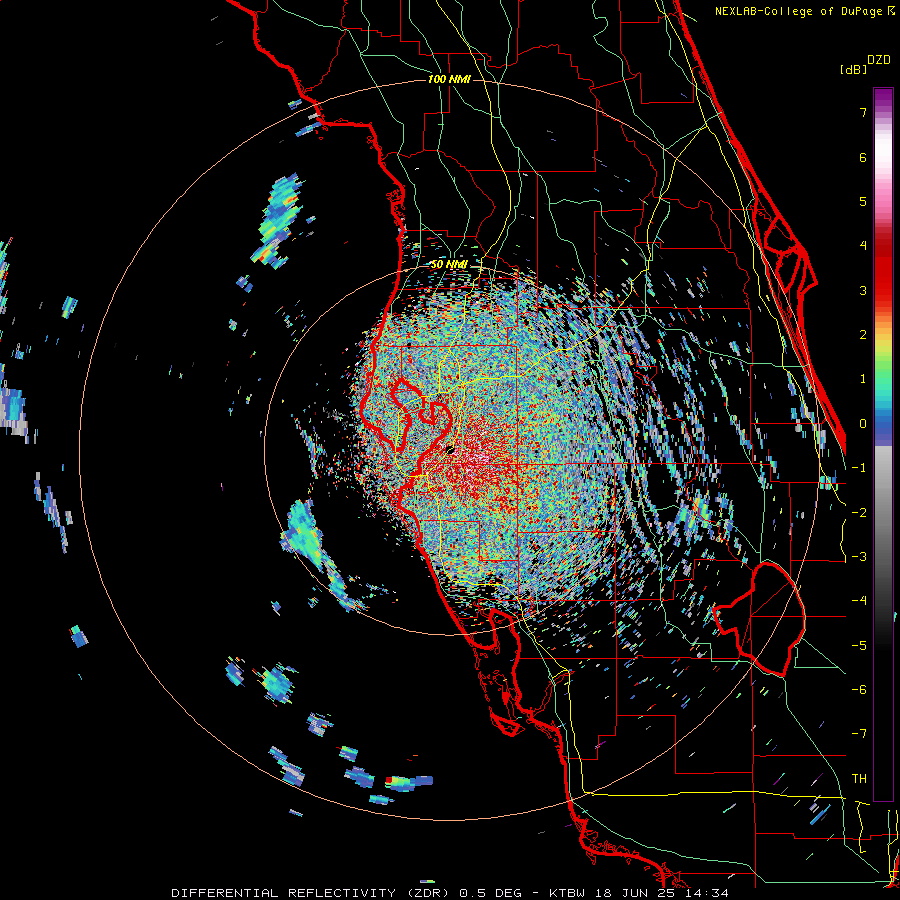The image size is (900, 900).
Task: Select the -7 value on color scale
Action: (x=859, y=734)
